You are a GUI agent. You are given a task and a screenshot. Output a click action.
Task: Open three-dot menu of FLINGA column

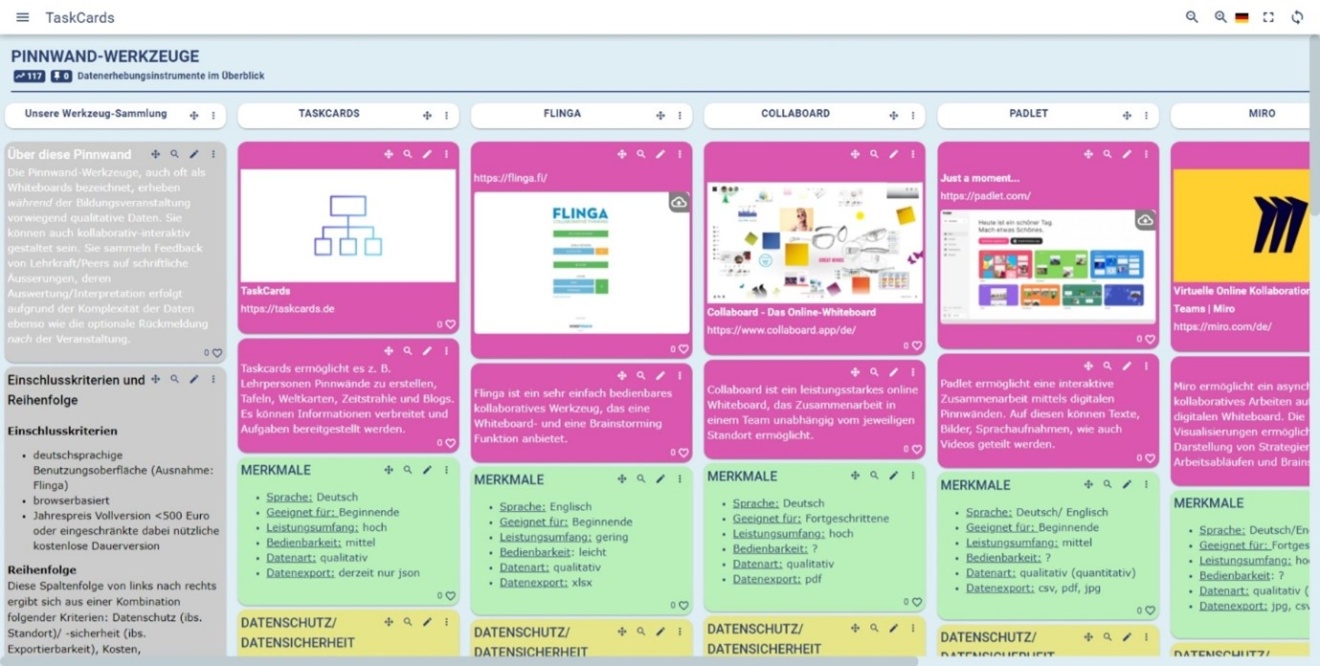coord(680,116)
